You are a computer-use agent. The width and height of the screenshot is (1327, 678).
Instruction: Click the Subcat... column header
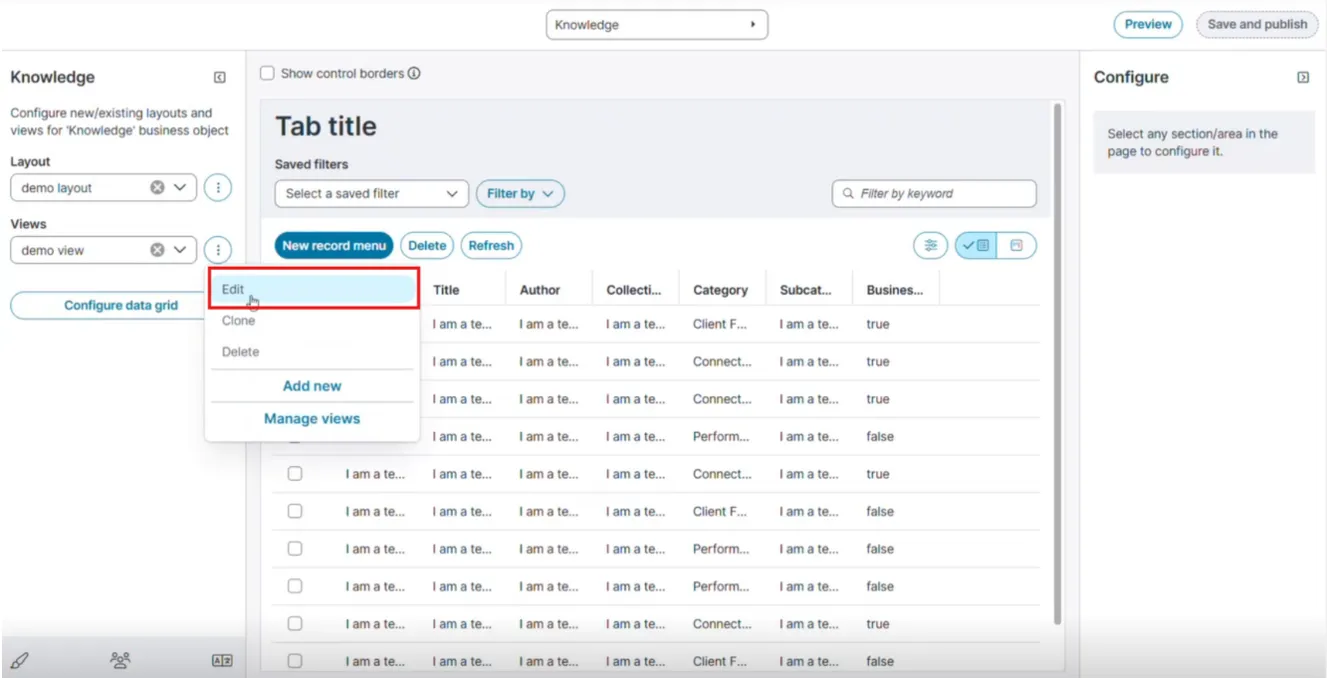pyautogui.click(x=806, y=290)
